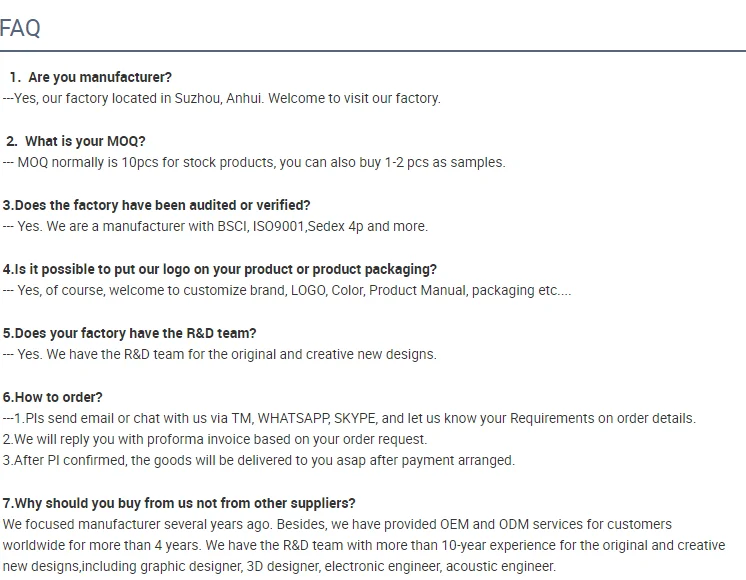The height and width of the screenshot is (580, 746).
Task: Click the line starting "worldwide for more than 4 years"
Action: pos(363,545)
